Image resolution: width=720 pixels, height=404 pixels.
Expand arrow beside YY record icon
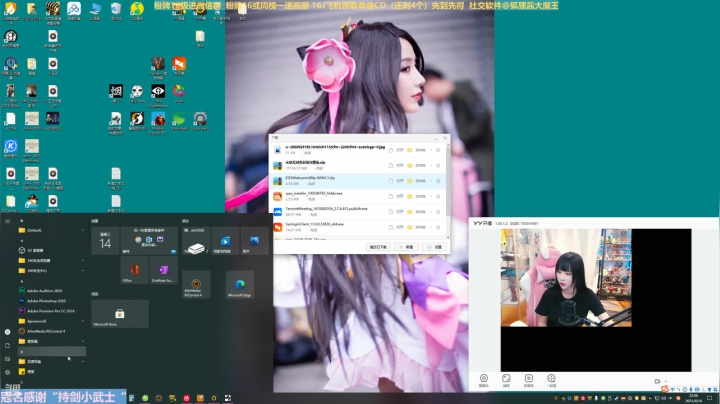[x=665, y=381]
